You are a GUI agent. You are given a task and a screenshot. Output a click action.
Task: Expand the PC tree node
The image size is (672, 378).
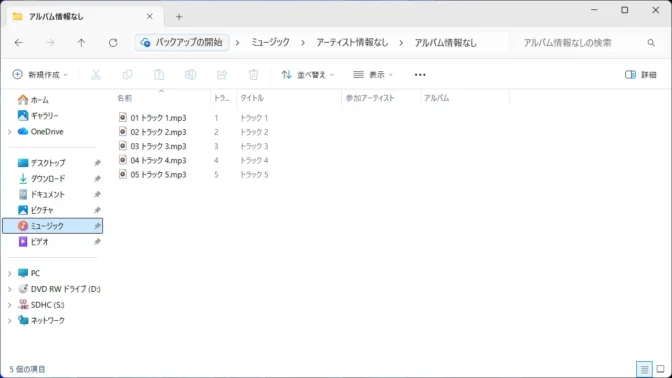pos(9,273)
